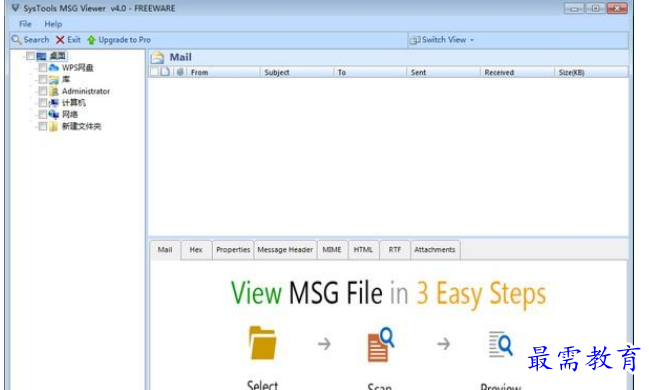This screenshot has height=390, width=649.
Task: Switch to the Attachments tab
Action: coord(435,250)
